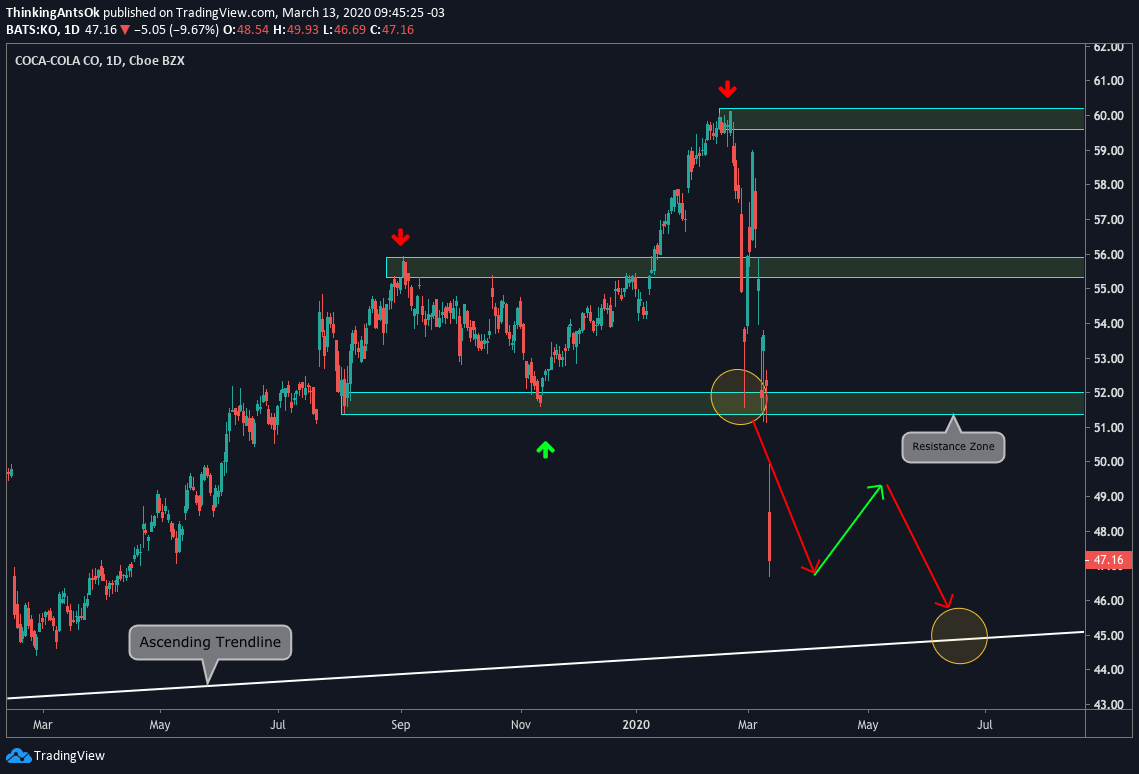
Task: Click the red 47.16 current price tag
Action: [x=1108, y=560]
